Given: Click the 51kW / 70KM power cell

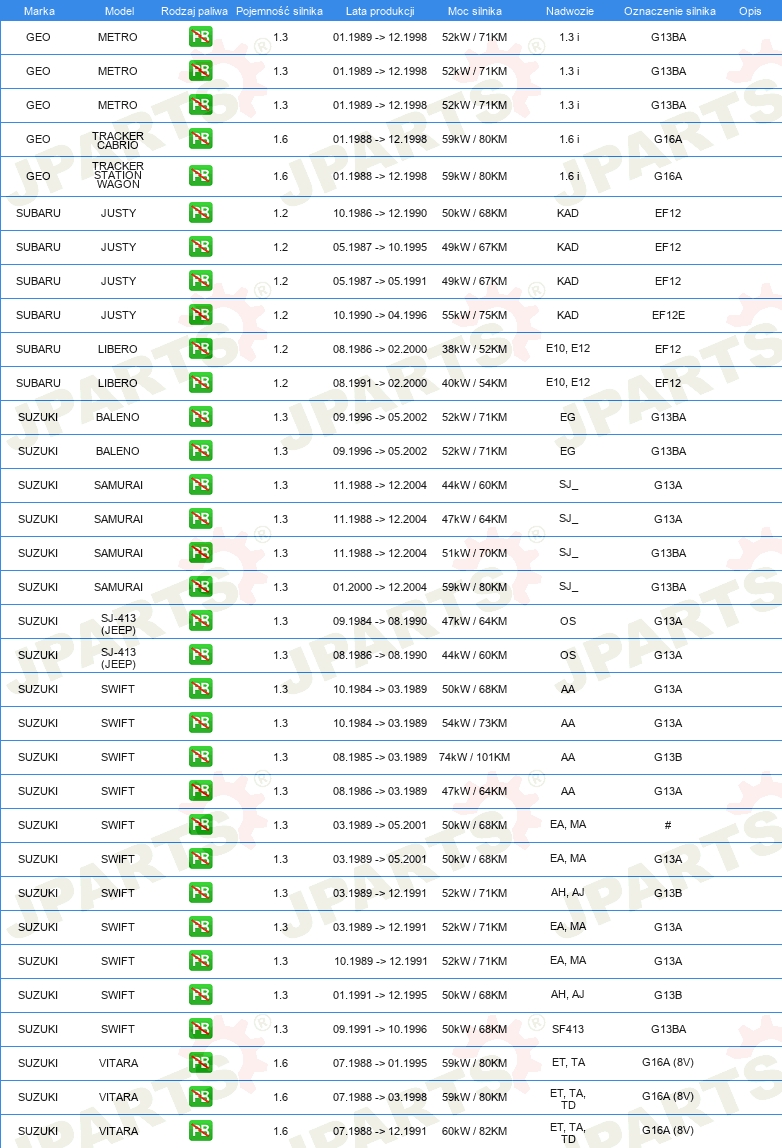Looking at the screenshot, I should (x=474, y=553).
